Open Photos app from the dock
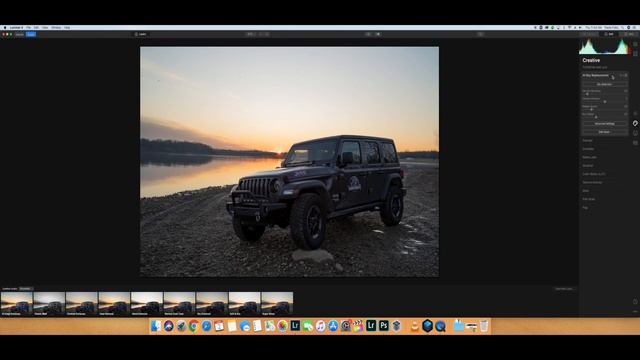Viewport: 640px width, 360px height. pos(282,326)
